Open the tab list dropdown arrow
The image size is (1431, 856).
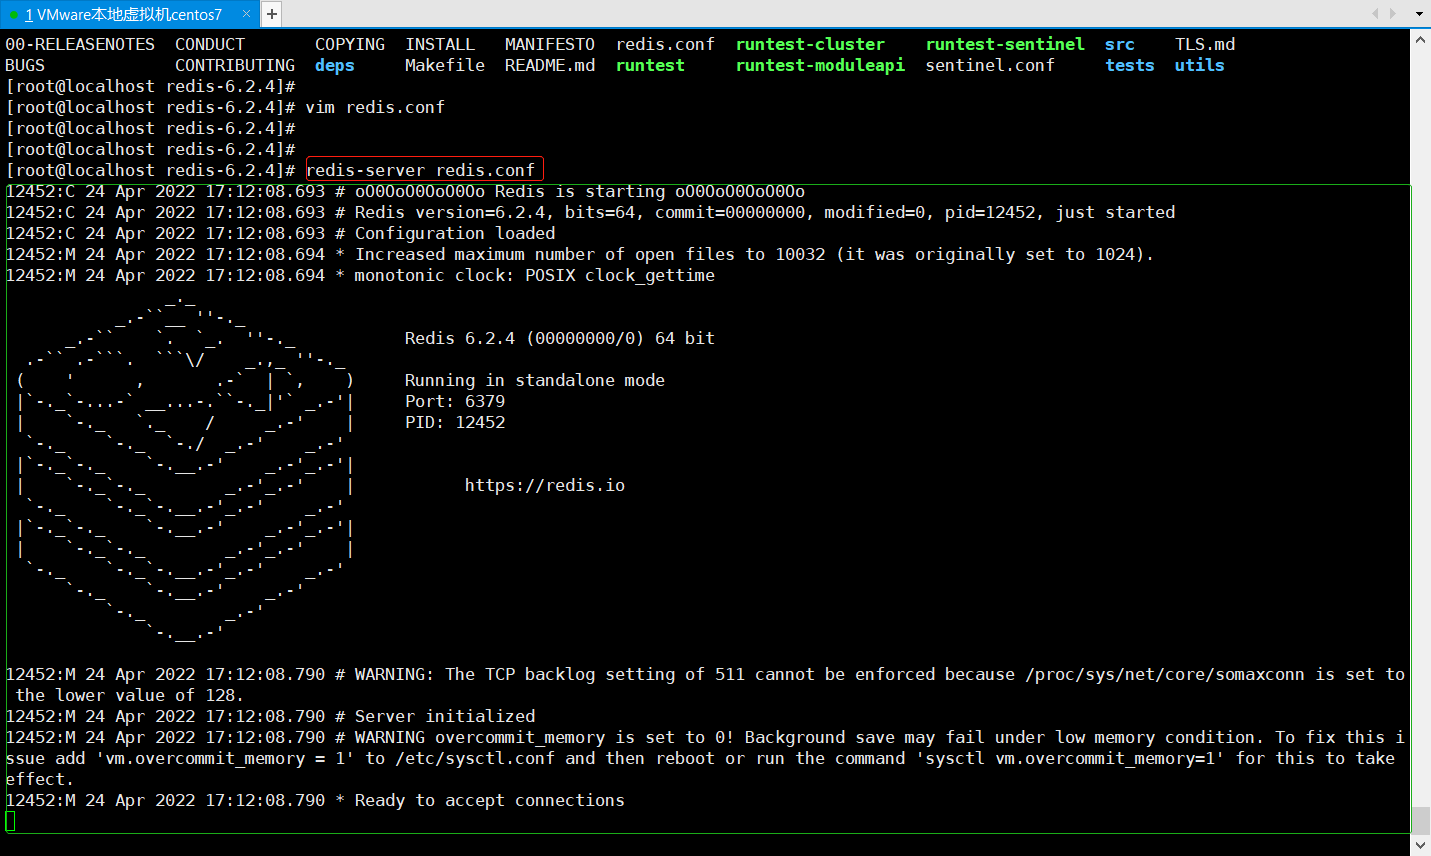pos(1419,14)
